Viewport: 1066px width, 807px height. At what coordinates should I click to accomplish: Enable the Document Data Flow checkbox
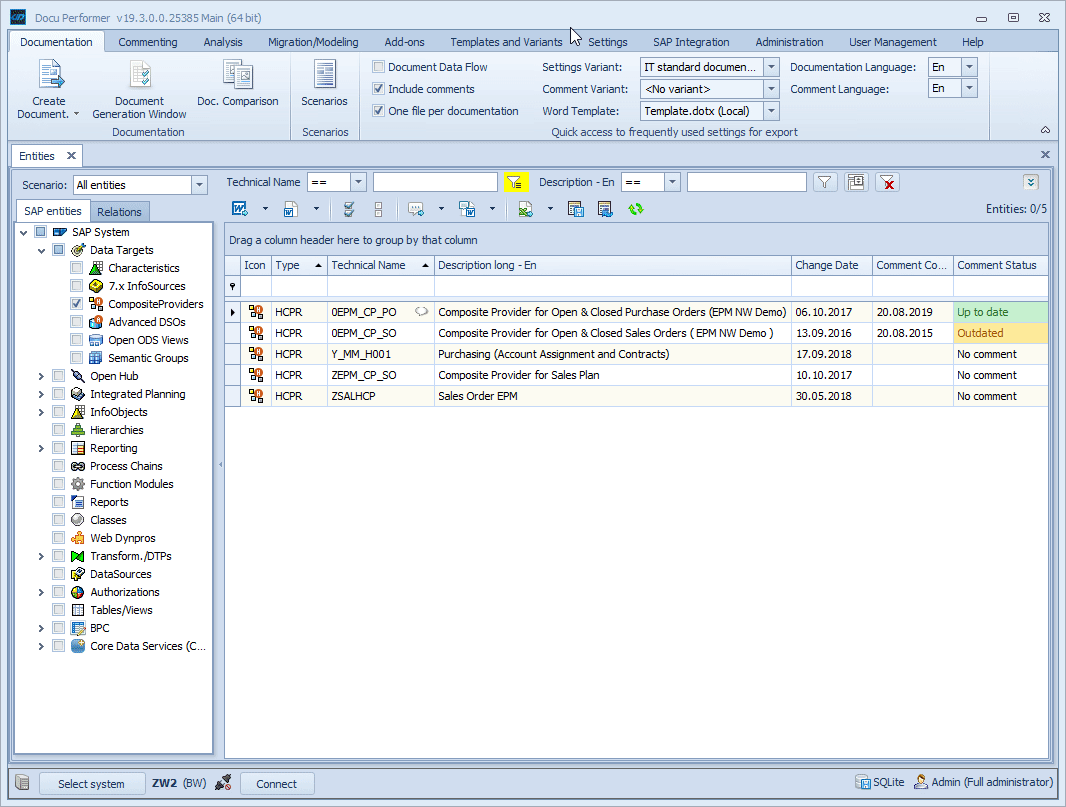pos(379,67)
